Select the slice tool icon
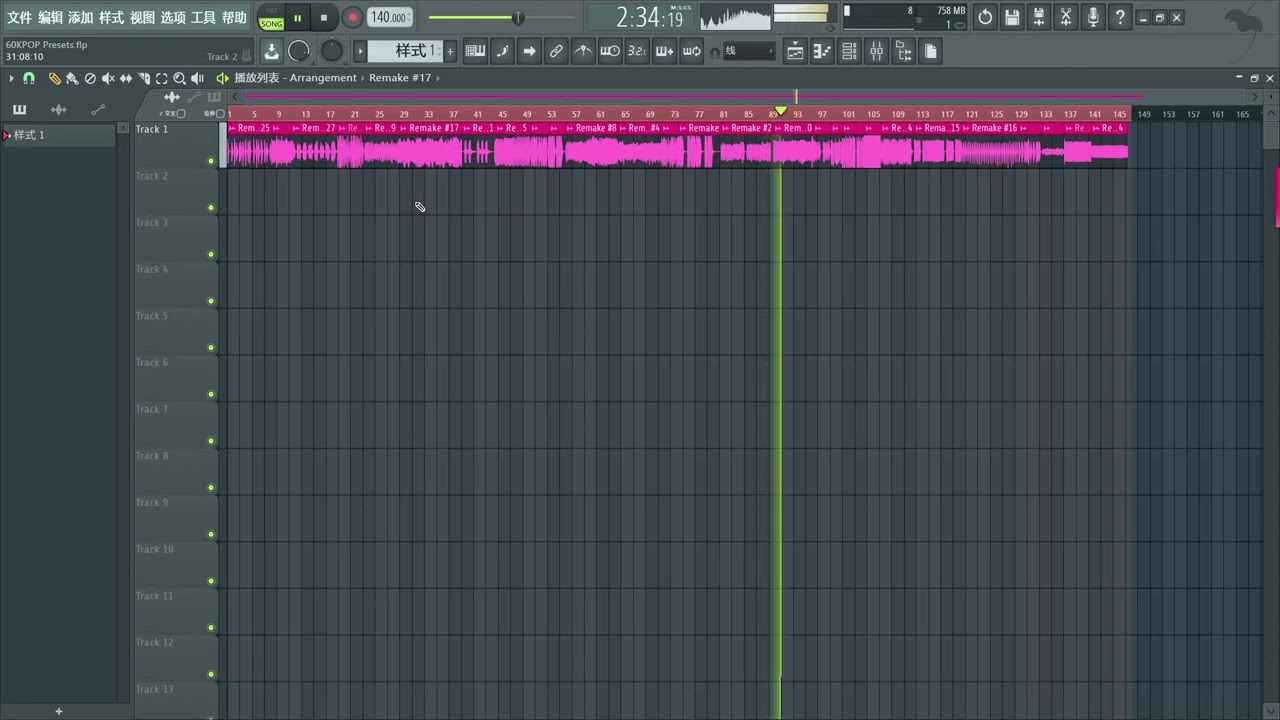Image resolution: width=1280 pixels, height=720 pixels. pyautogui.click(x=144, y=78)
